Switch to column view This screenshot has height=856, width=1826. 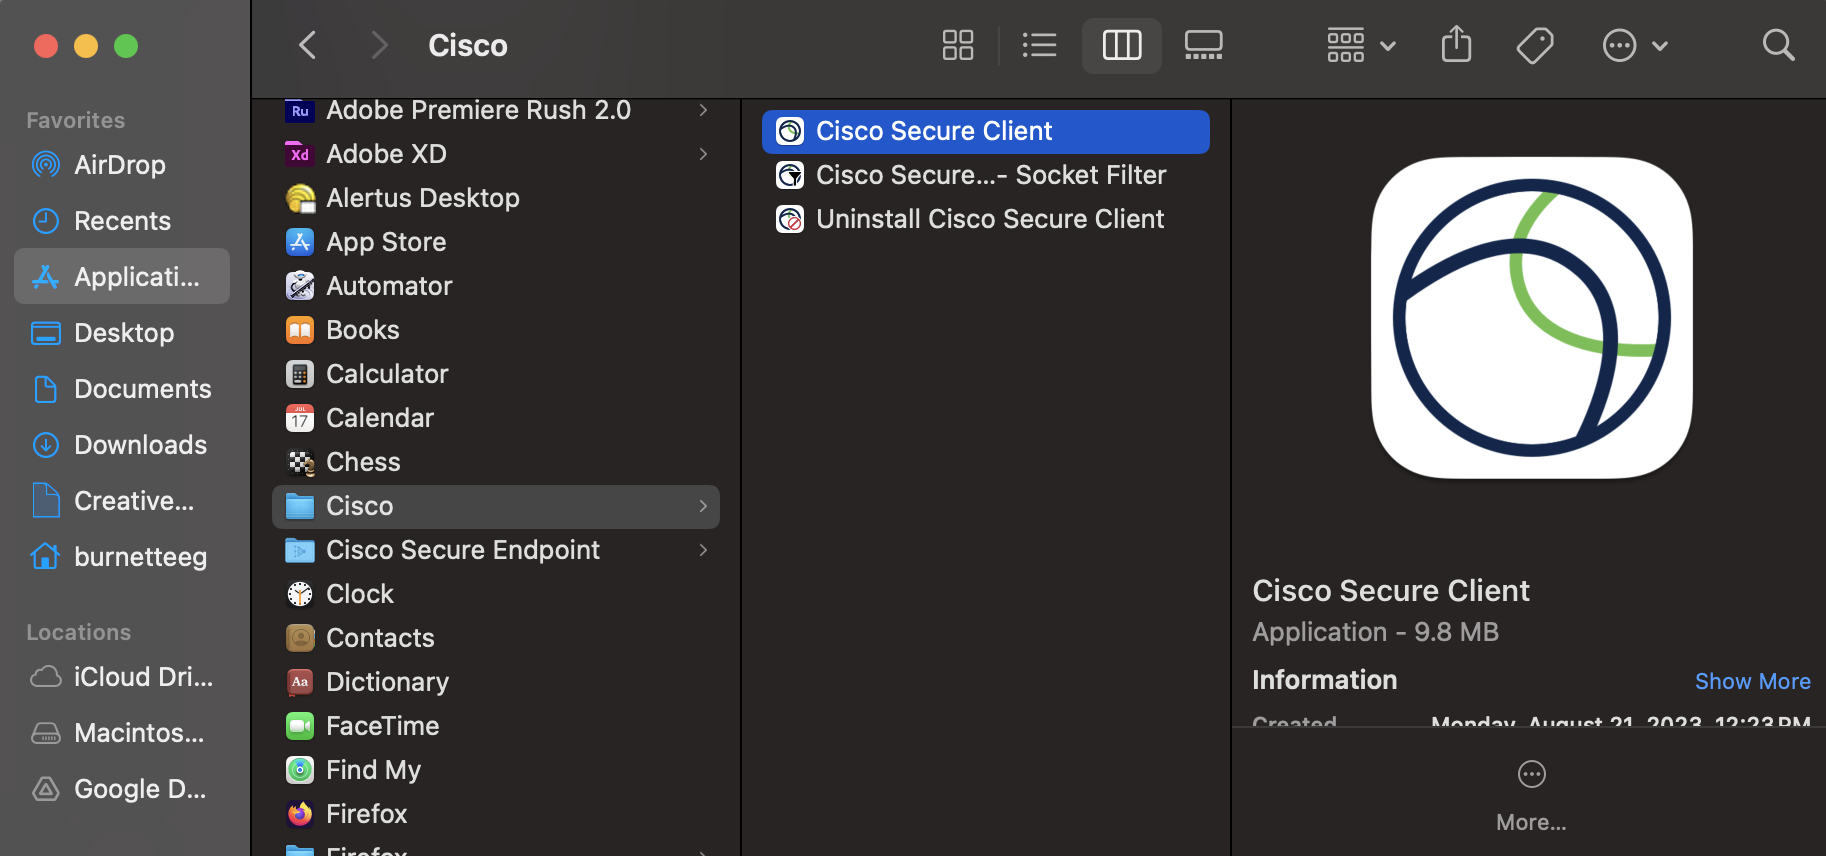(x=1122, y=45)
